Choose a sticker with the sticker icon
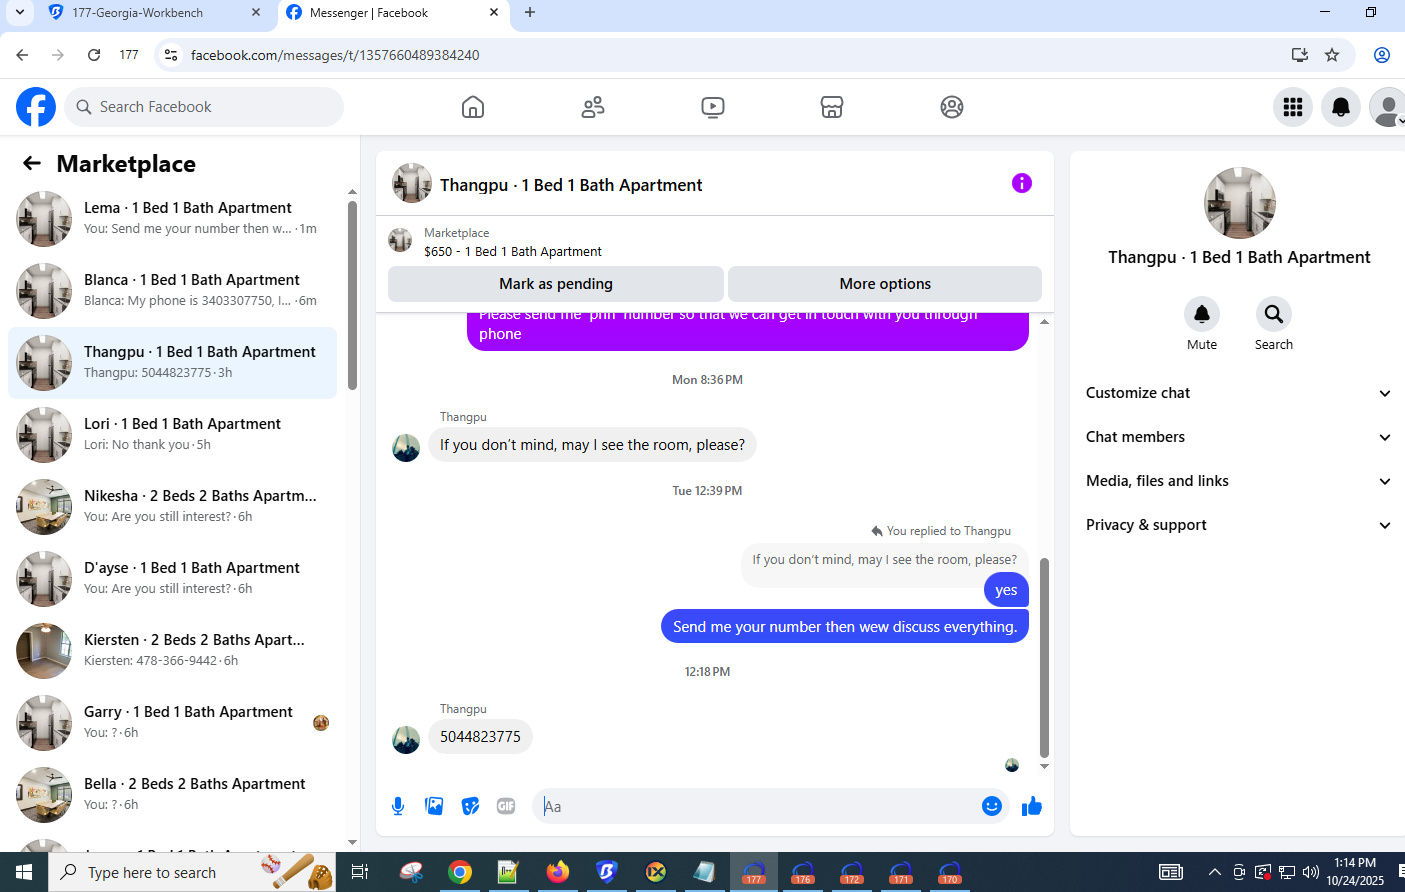The width and height of the screenshot is (1405, 892). pos(470,806)
